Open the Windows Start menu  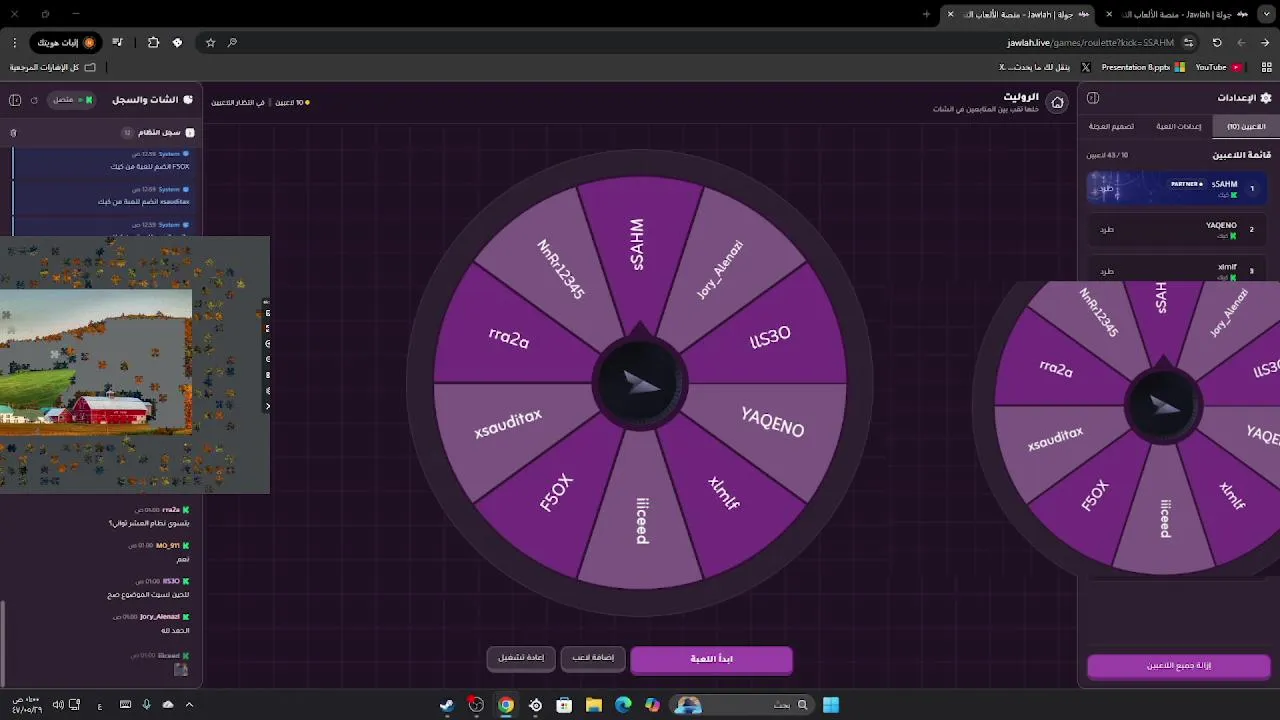click(831, 705)
